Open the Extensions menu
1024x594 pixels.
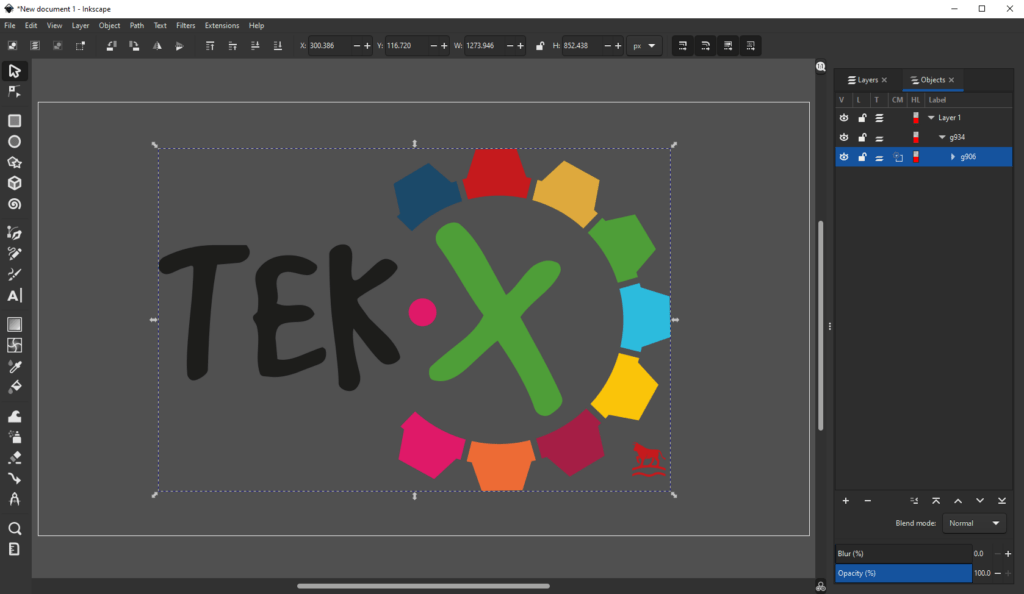[x=221, y=25]
